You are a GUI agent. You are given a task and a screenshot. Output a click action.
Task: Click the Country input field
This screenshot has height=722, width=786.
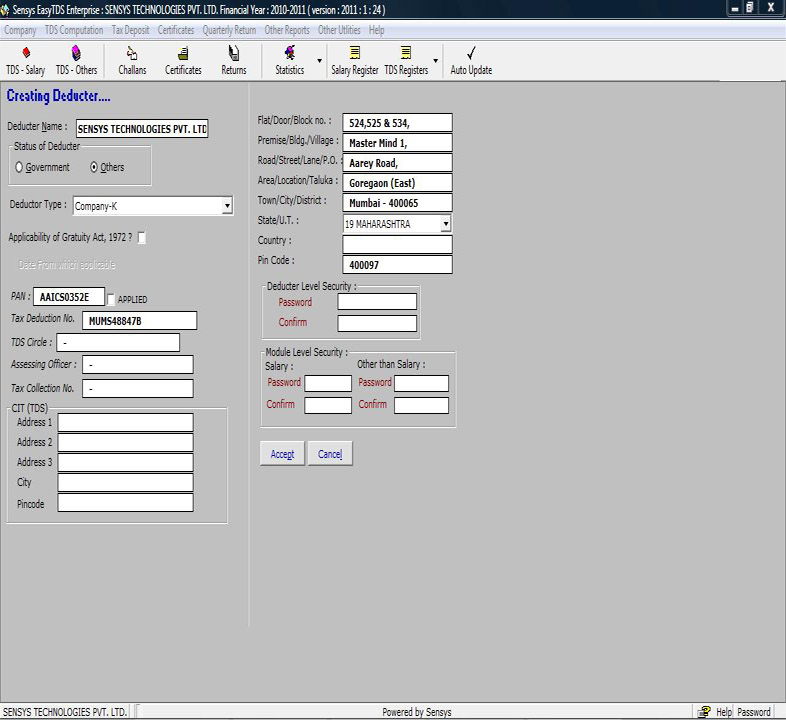tap(398, 245)
